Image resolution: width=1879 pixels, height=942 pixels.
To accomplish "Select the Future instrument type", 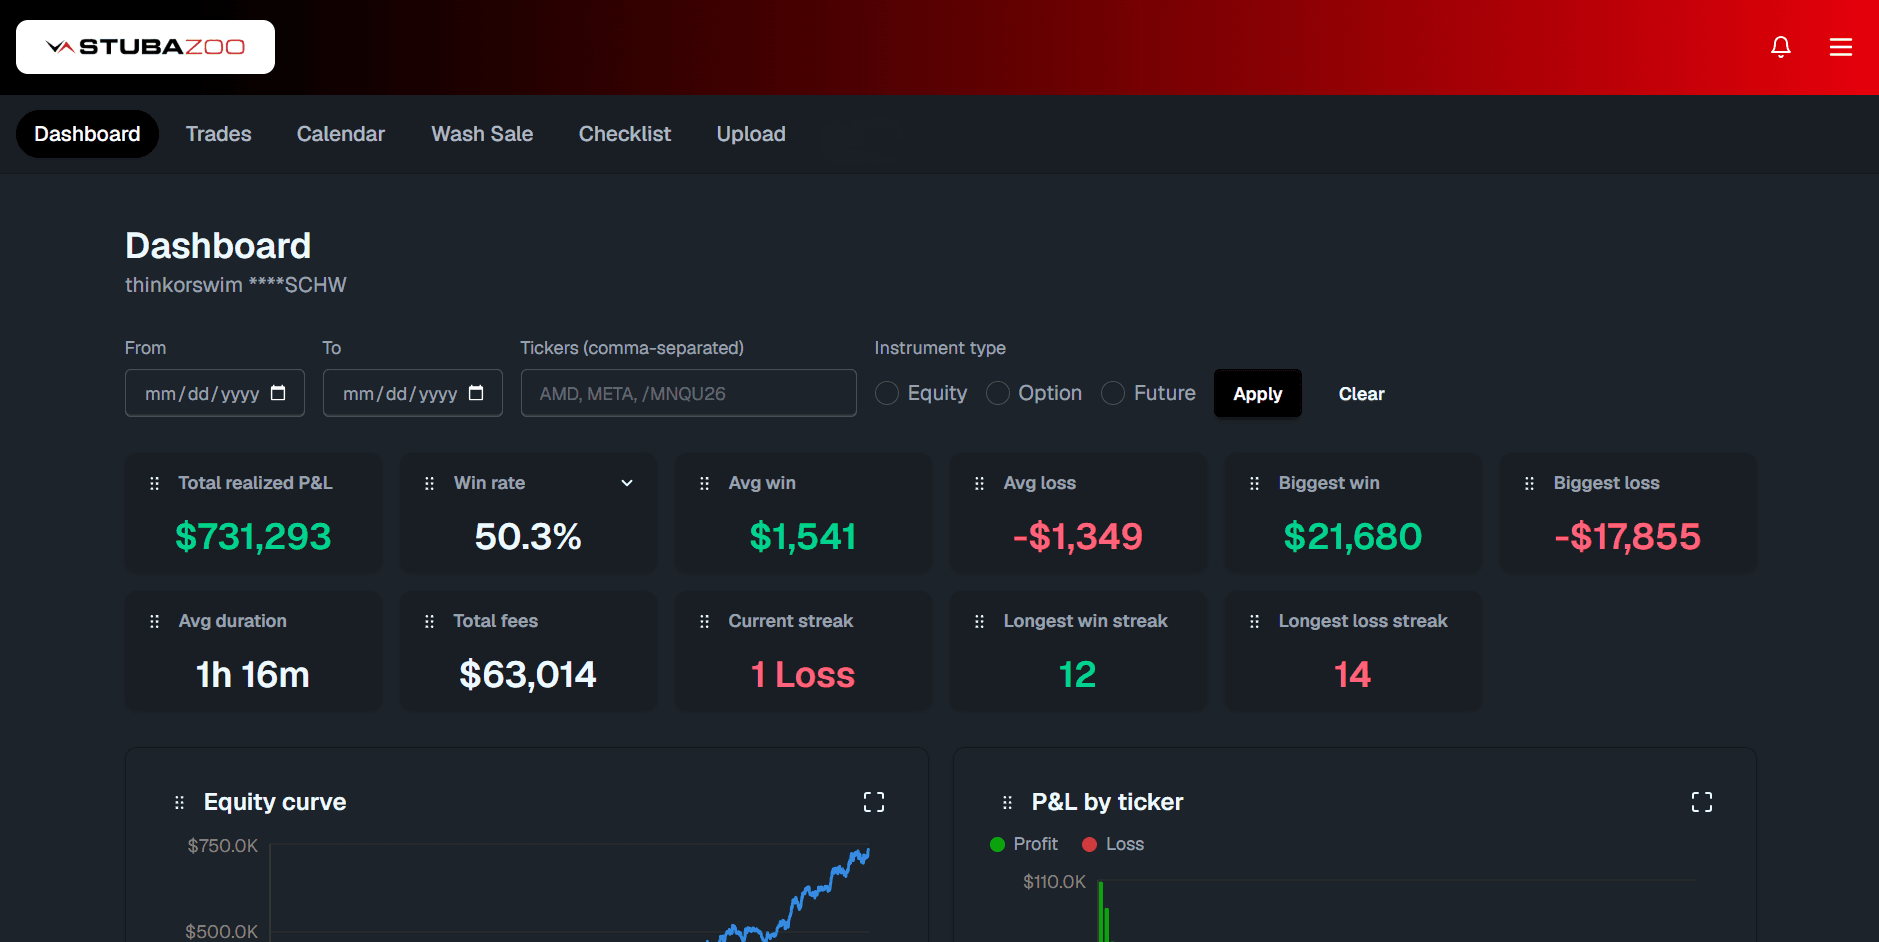I will click(1113, 393).
